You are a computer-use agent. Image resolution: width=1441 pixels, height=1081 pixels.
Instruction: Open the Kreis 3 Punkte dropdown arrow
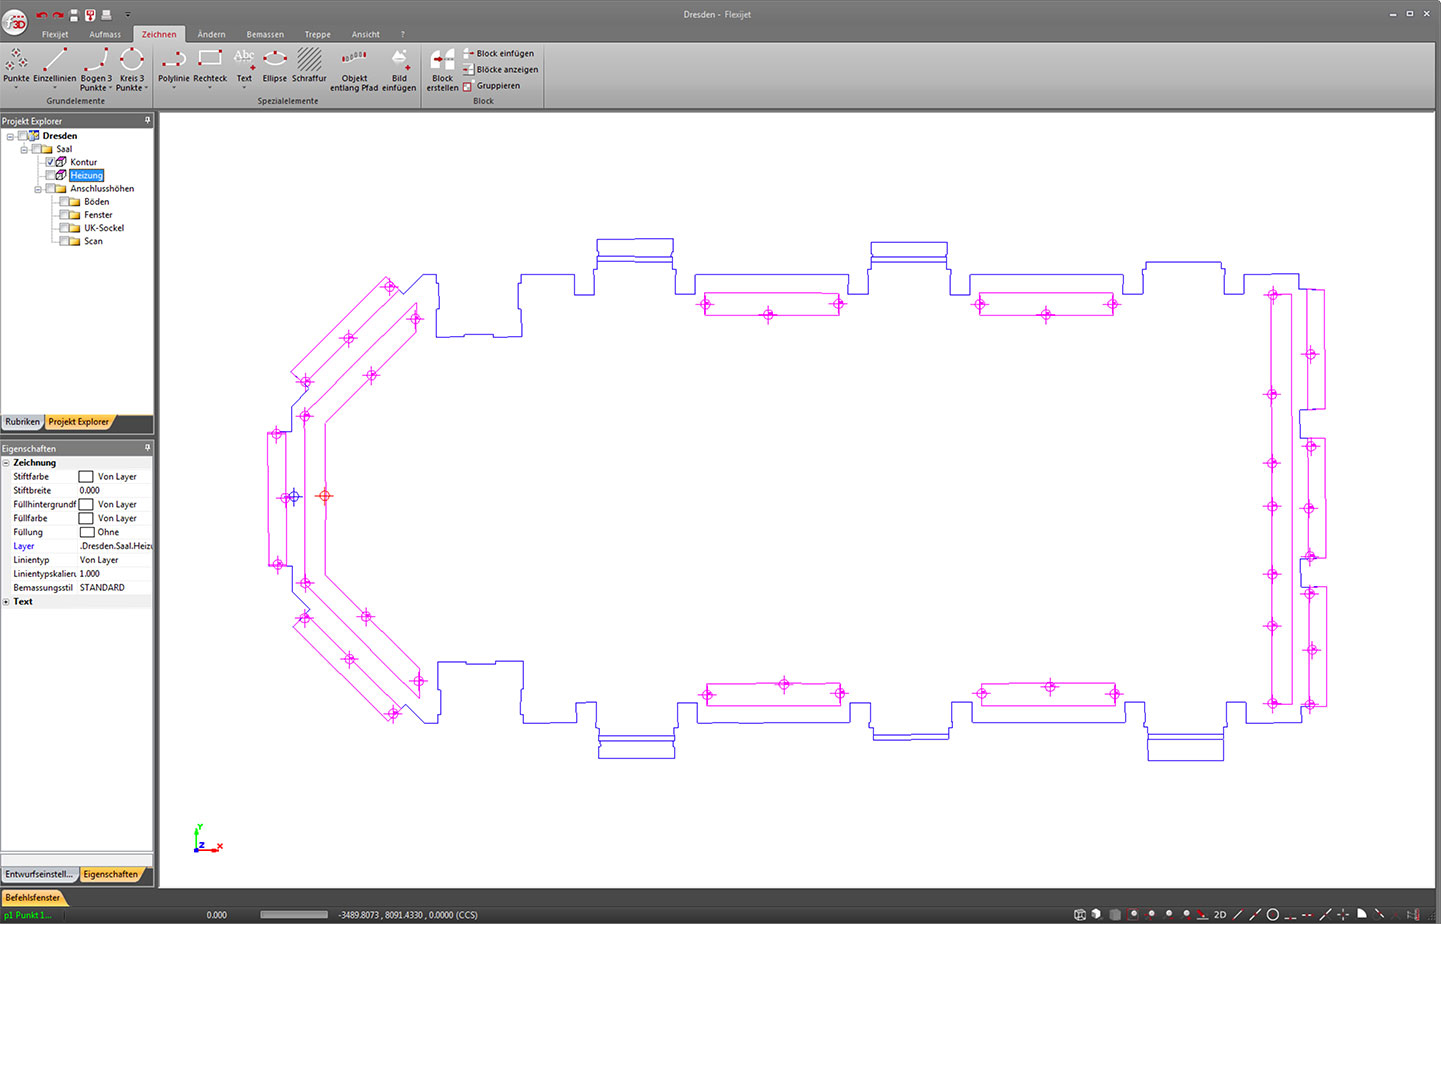146,88
